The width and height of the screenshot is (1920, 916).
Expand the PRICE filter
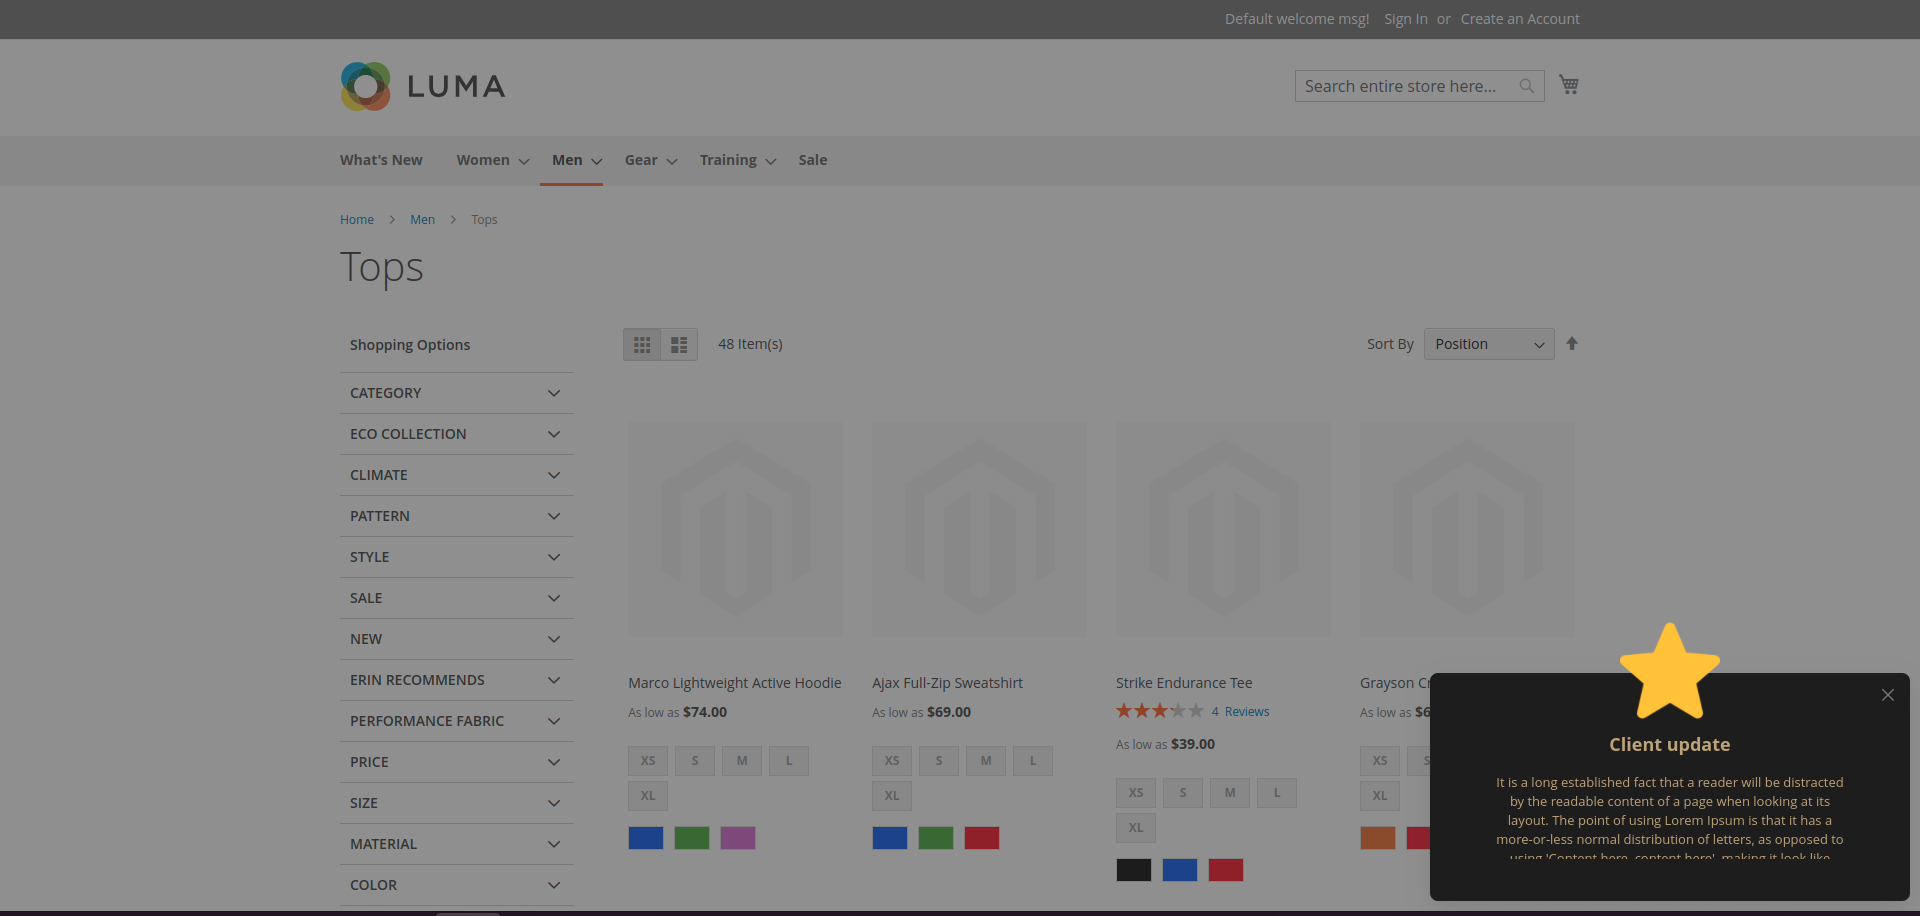[457, 762]
